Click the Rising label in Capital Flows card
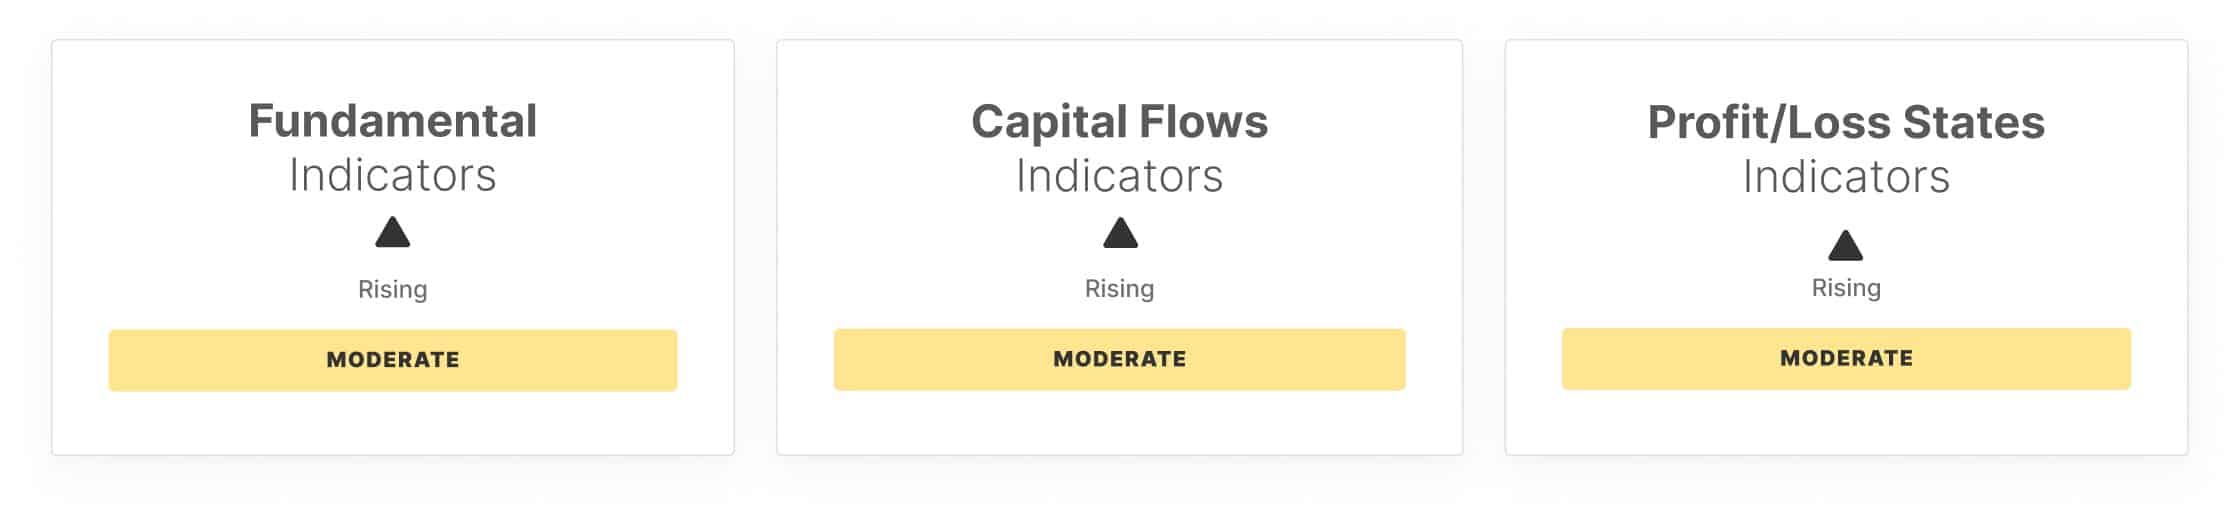The height and width of the screenshot is (515, 2236). (1120, 289)
